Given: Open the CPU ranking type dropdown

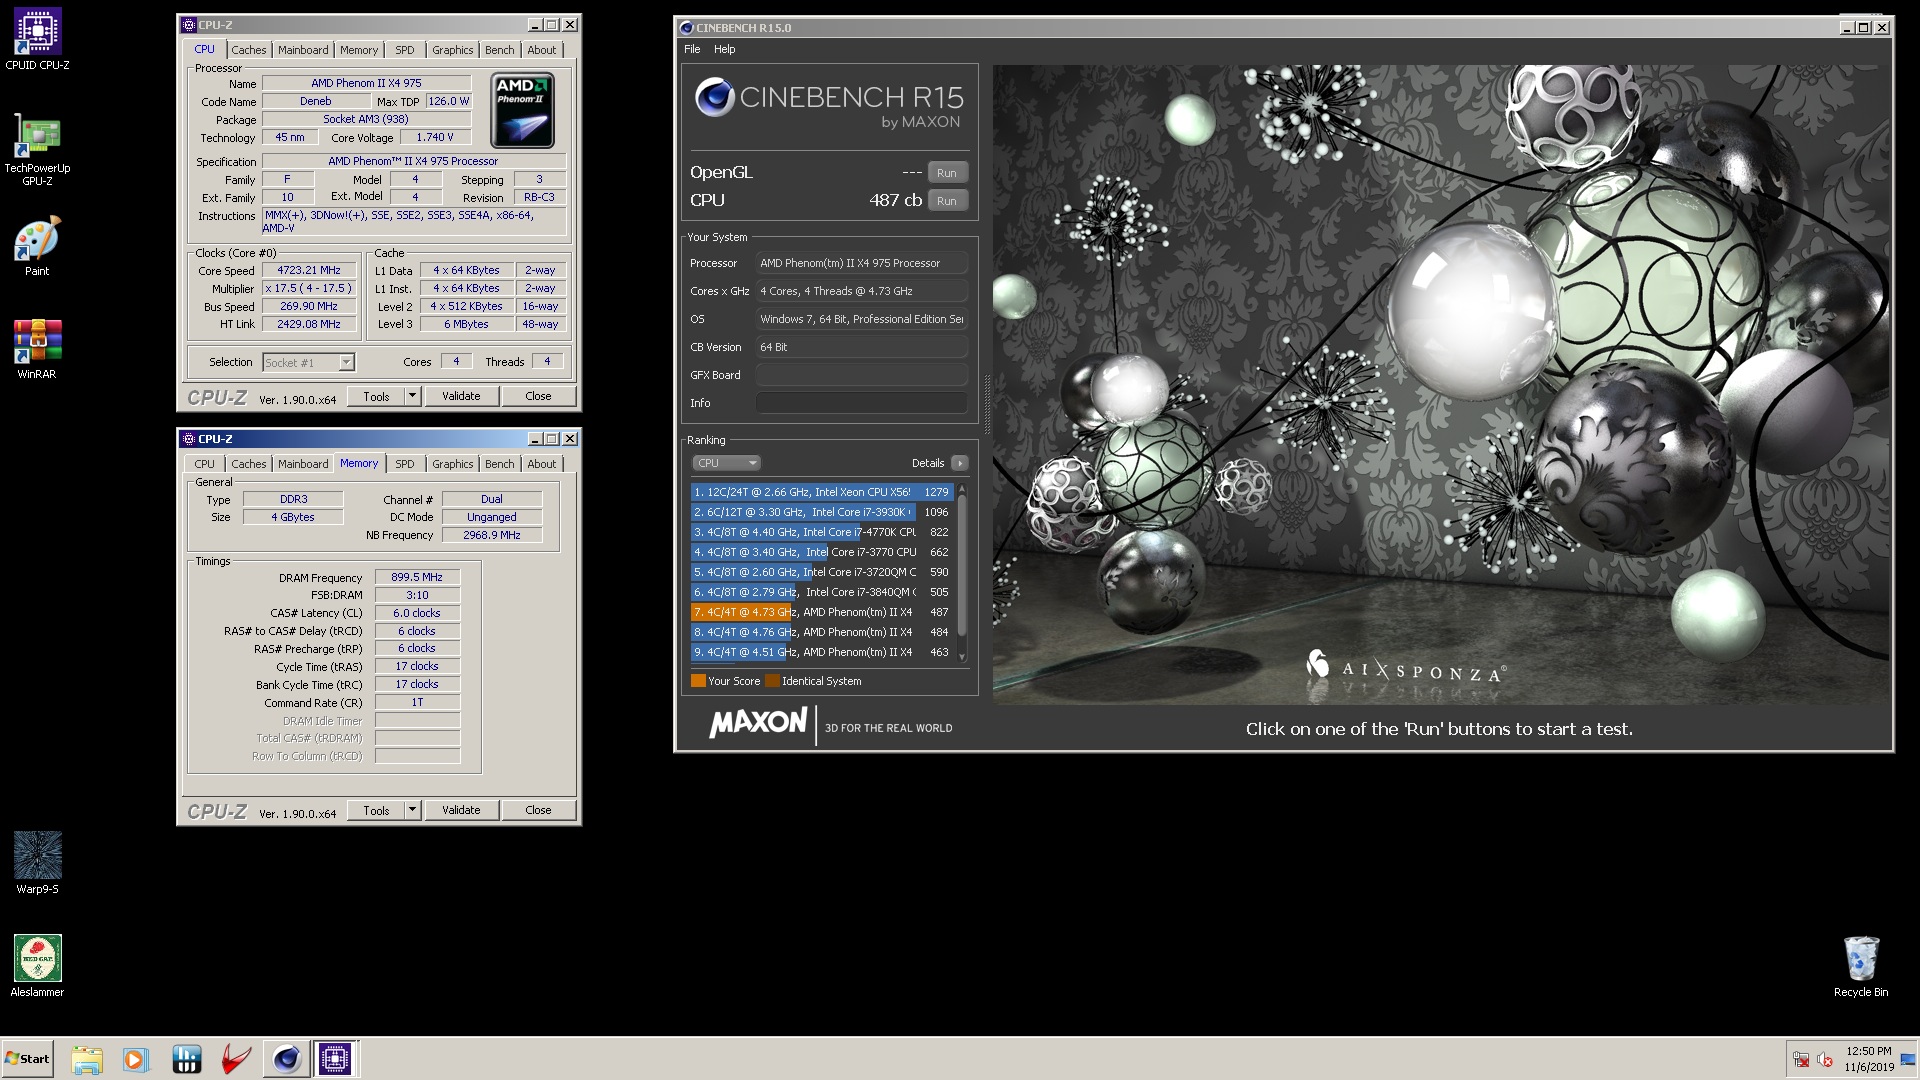Looking at the screenshot, I should click(726, 463).
